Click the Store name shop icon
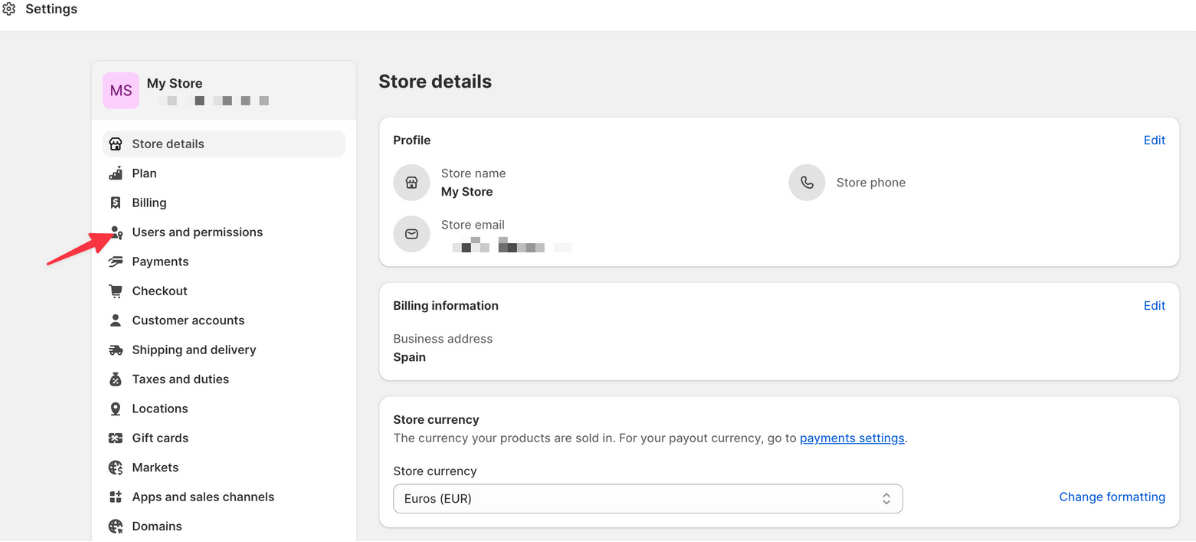The image size is (1196, 542). pos(411,183)
